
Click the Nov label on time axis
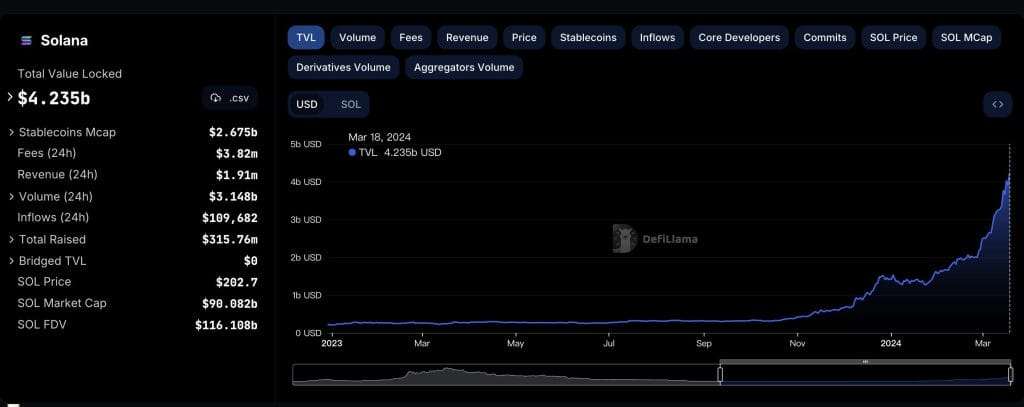tap(797, 343)
